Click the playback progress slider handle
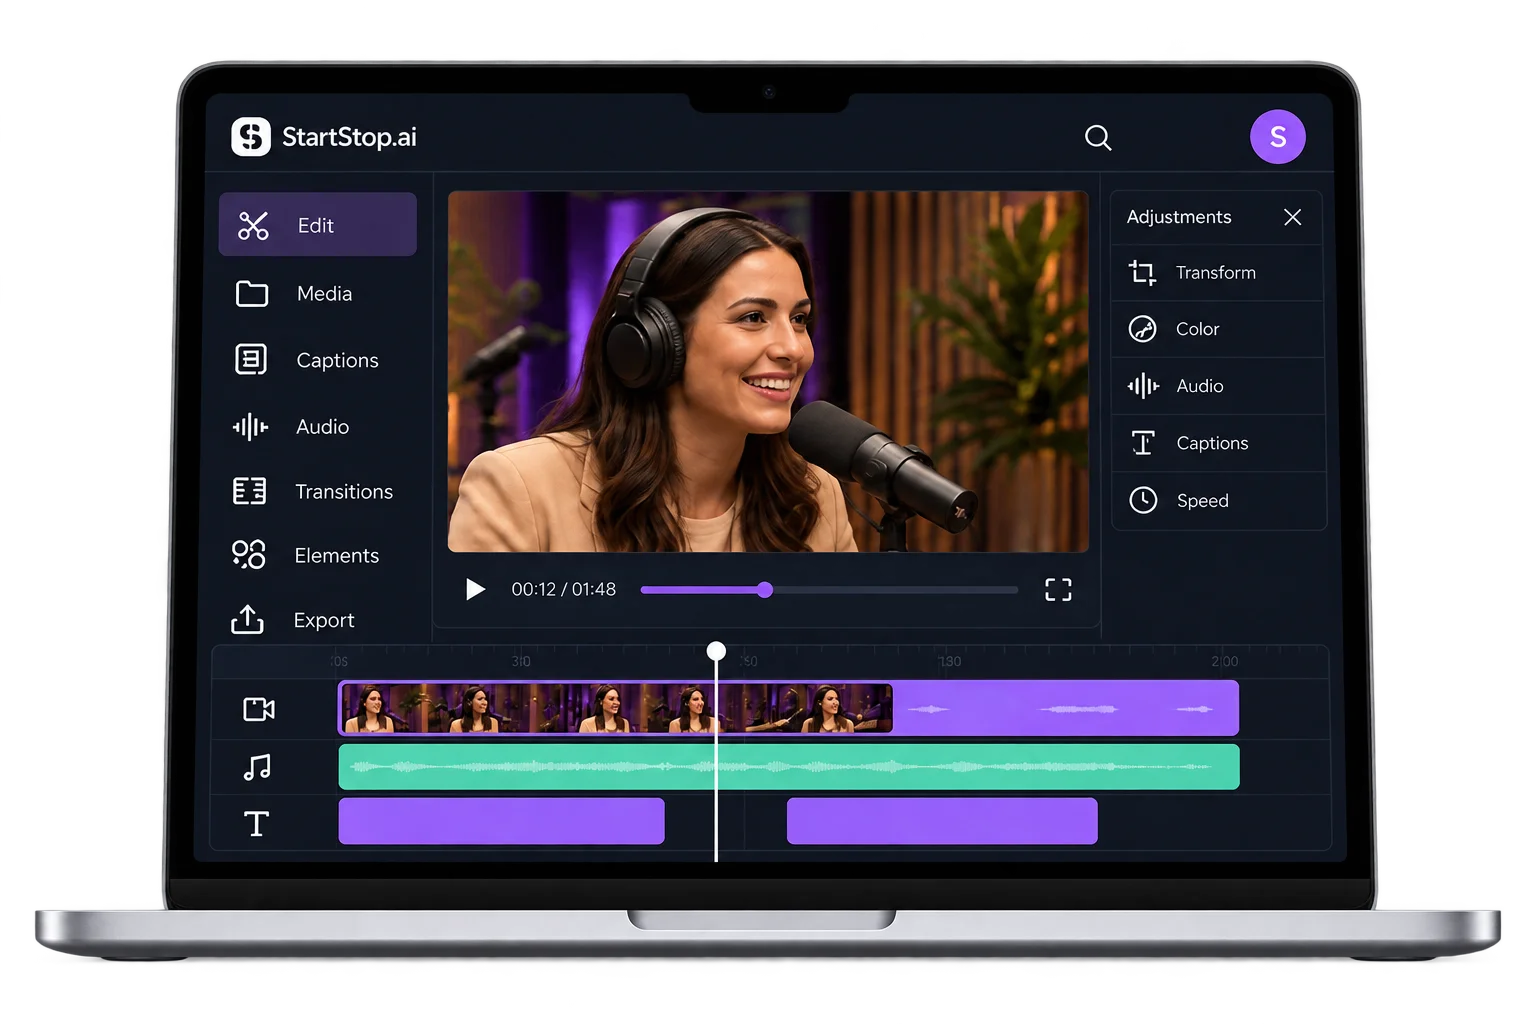This screenshot has width=1536, height=1024. 765,590
